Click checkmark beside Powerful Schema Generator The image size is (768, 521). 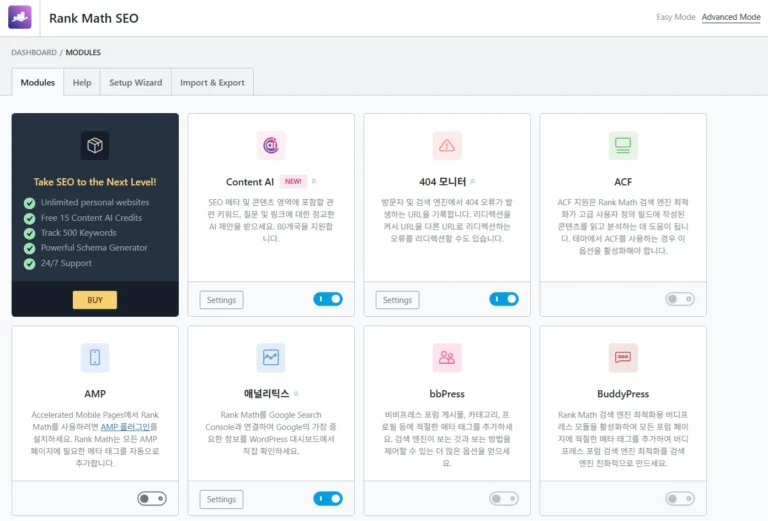(29, 248)
